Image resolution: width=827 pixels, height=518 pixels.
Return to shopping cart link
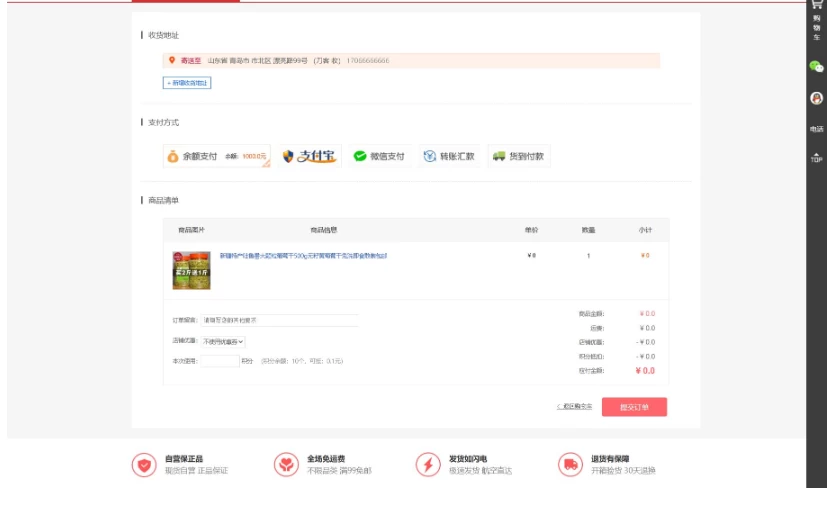[x=574, y=406]
